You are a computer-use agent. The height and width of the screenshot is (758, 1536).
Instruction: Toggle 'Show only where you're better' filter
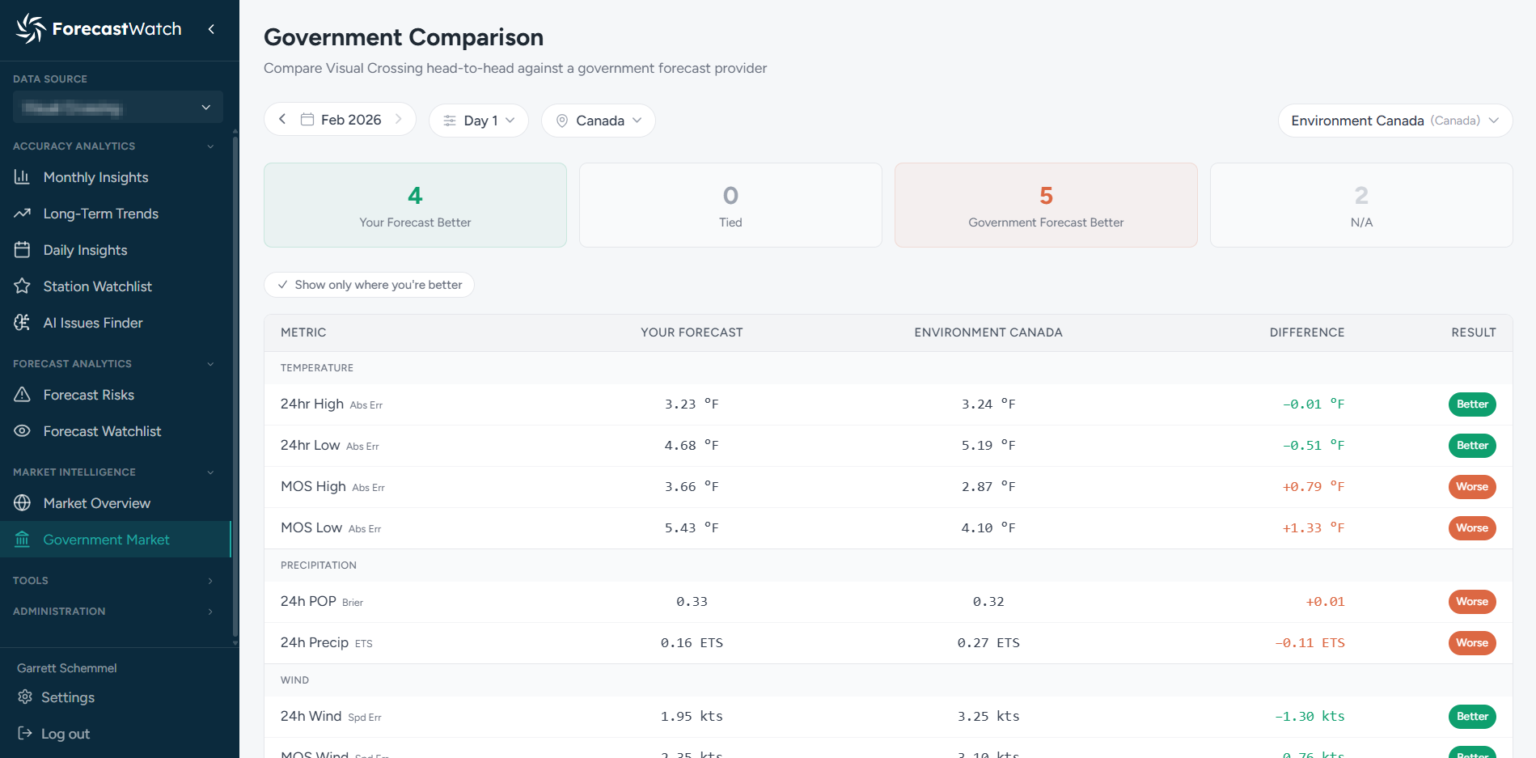coord(369,285)
